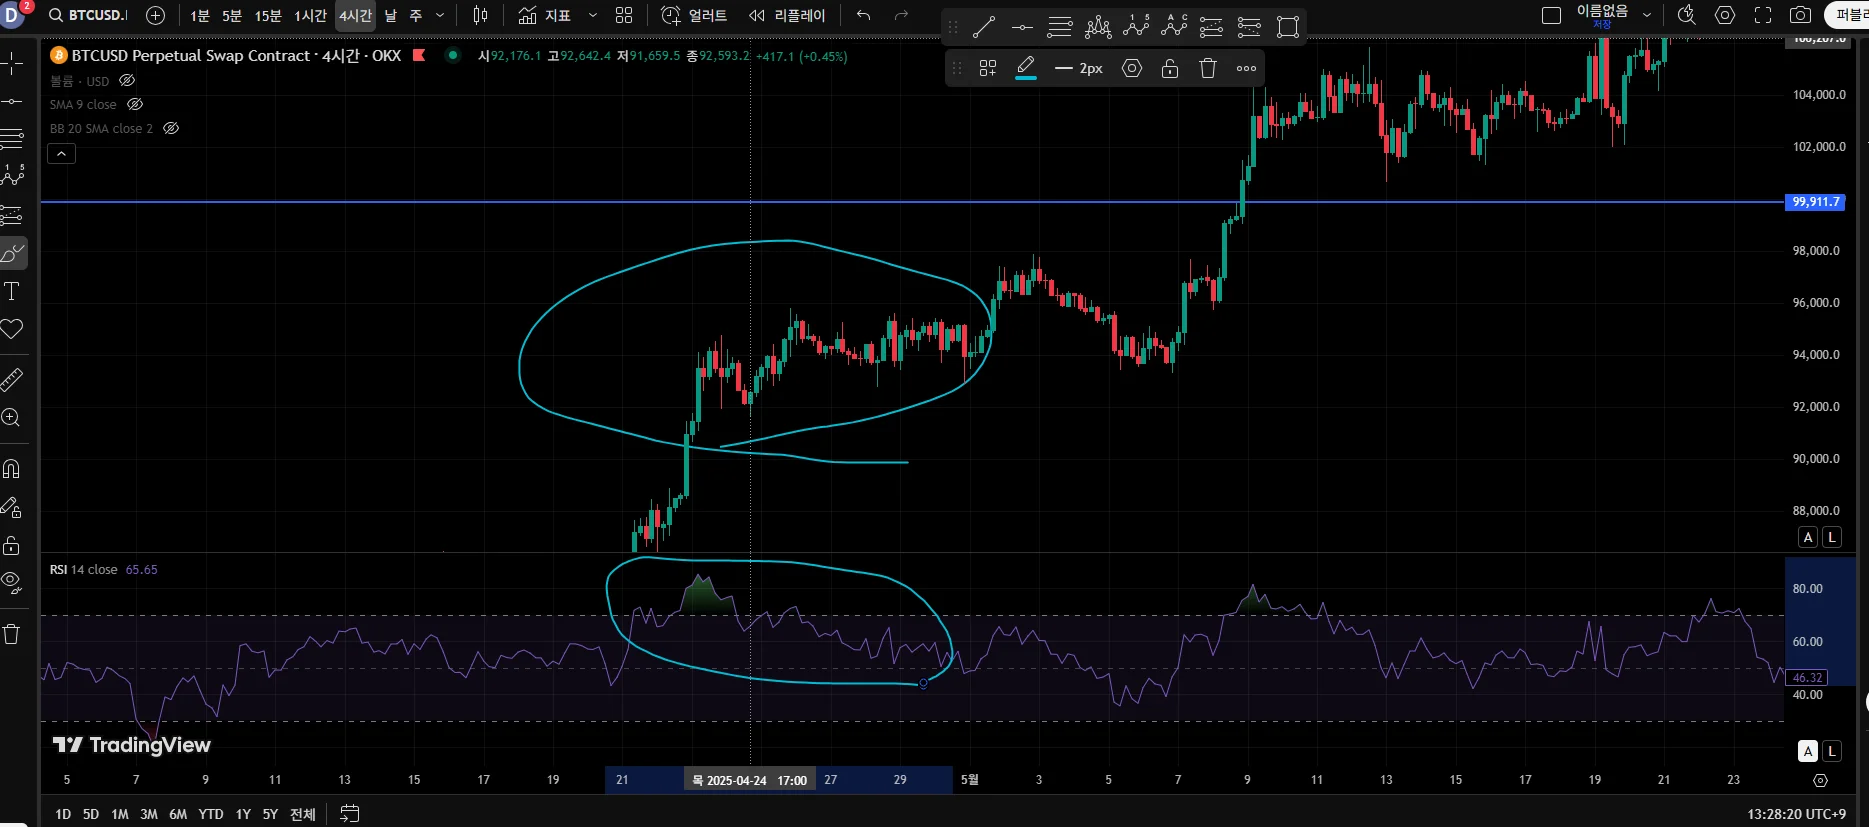This screenshot has width=1869, height=827.
Task: Select the Fibonacci retracement tool in favorites bar
Action: click(x=1060, y=27)
